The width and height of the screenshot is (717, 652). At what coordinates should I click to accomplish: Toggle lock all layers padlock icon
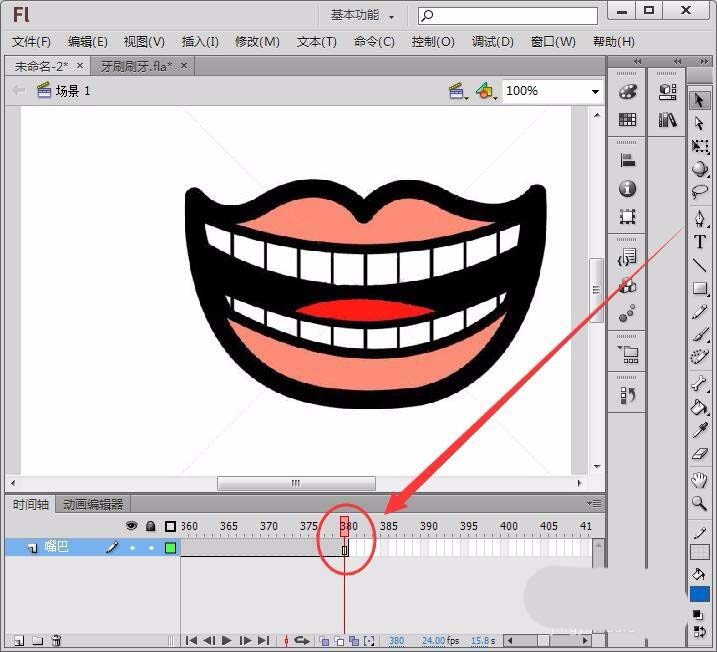(x=150, y=526)
